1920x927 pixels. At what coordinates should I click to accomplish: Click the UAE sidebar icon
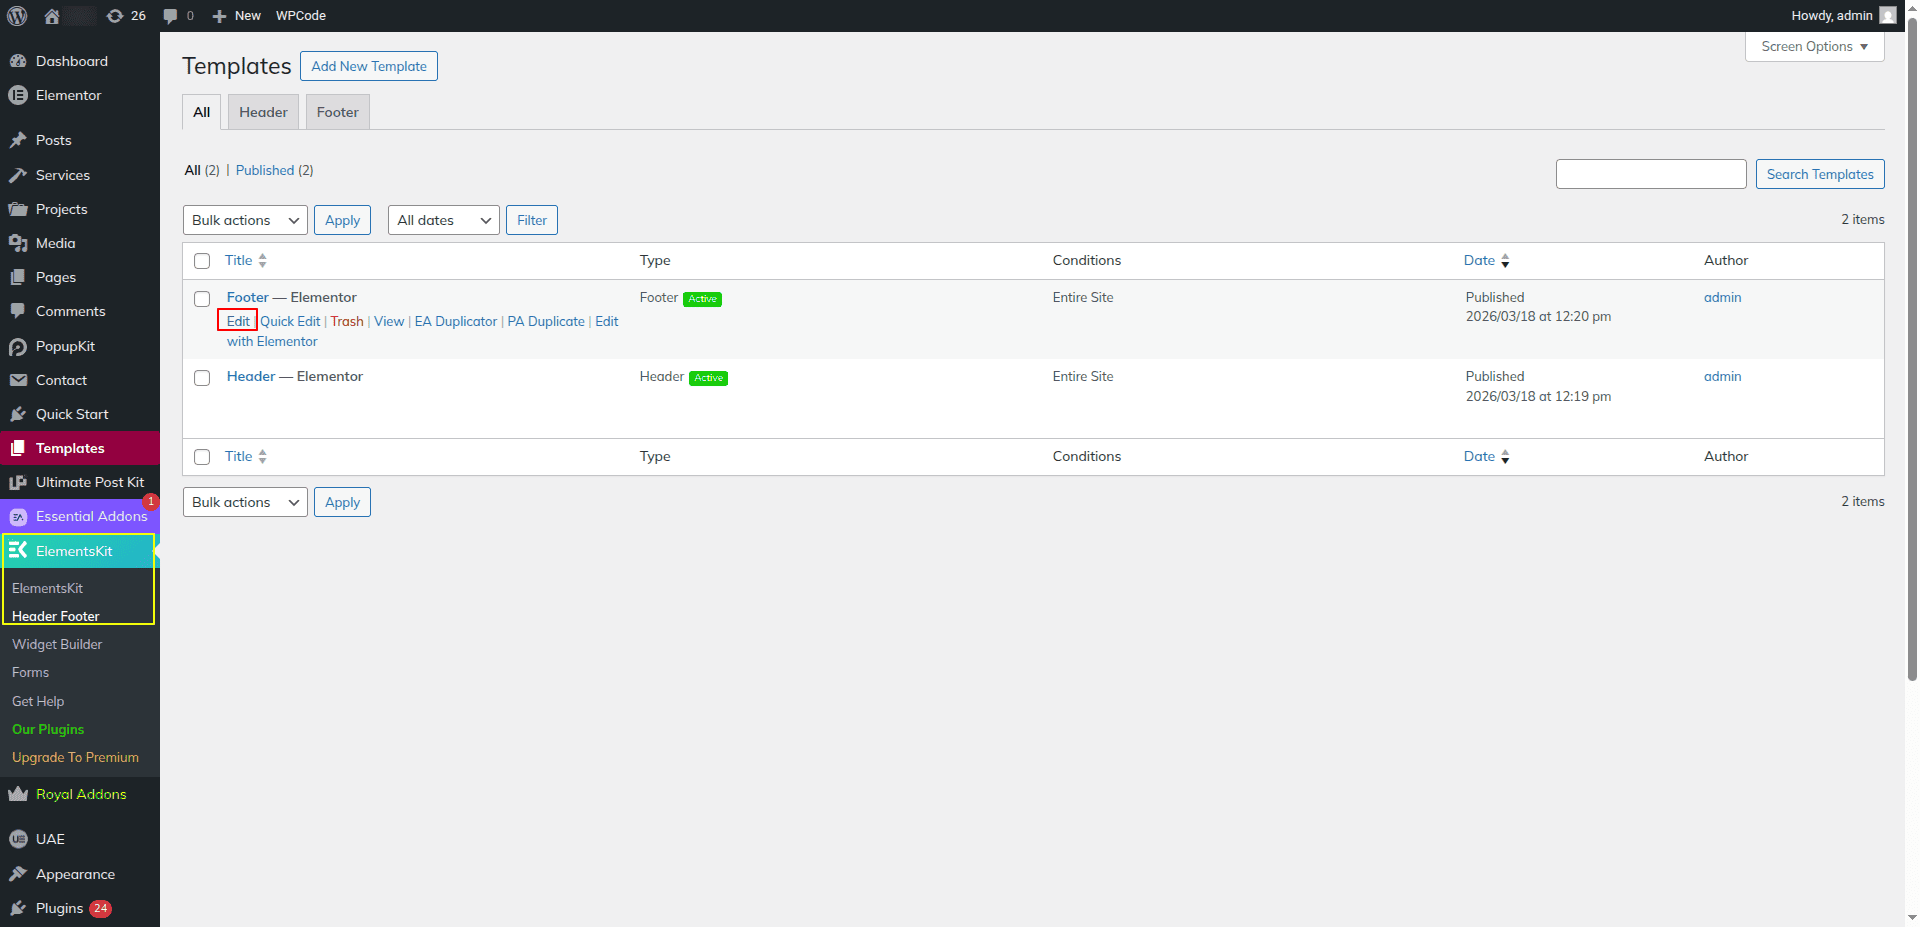[x=18, y=839]
